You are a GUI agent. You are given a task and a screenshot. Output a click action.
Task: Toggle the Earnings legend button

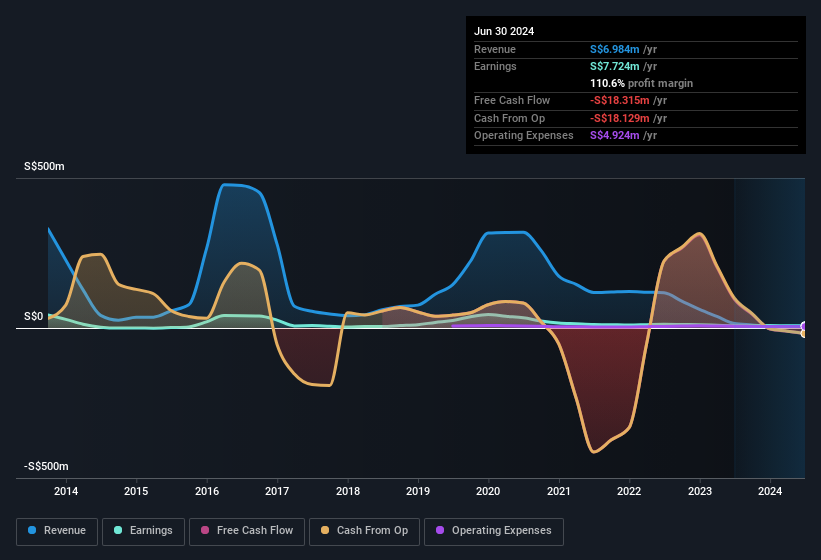point(143,532)
